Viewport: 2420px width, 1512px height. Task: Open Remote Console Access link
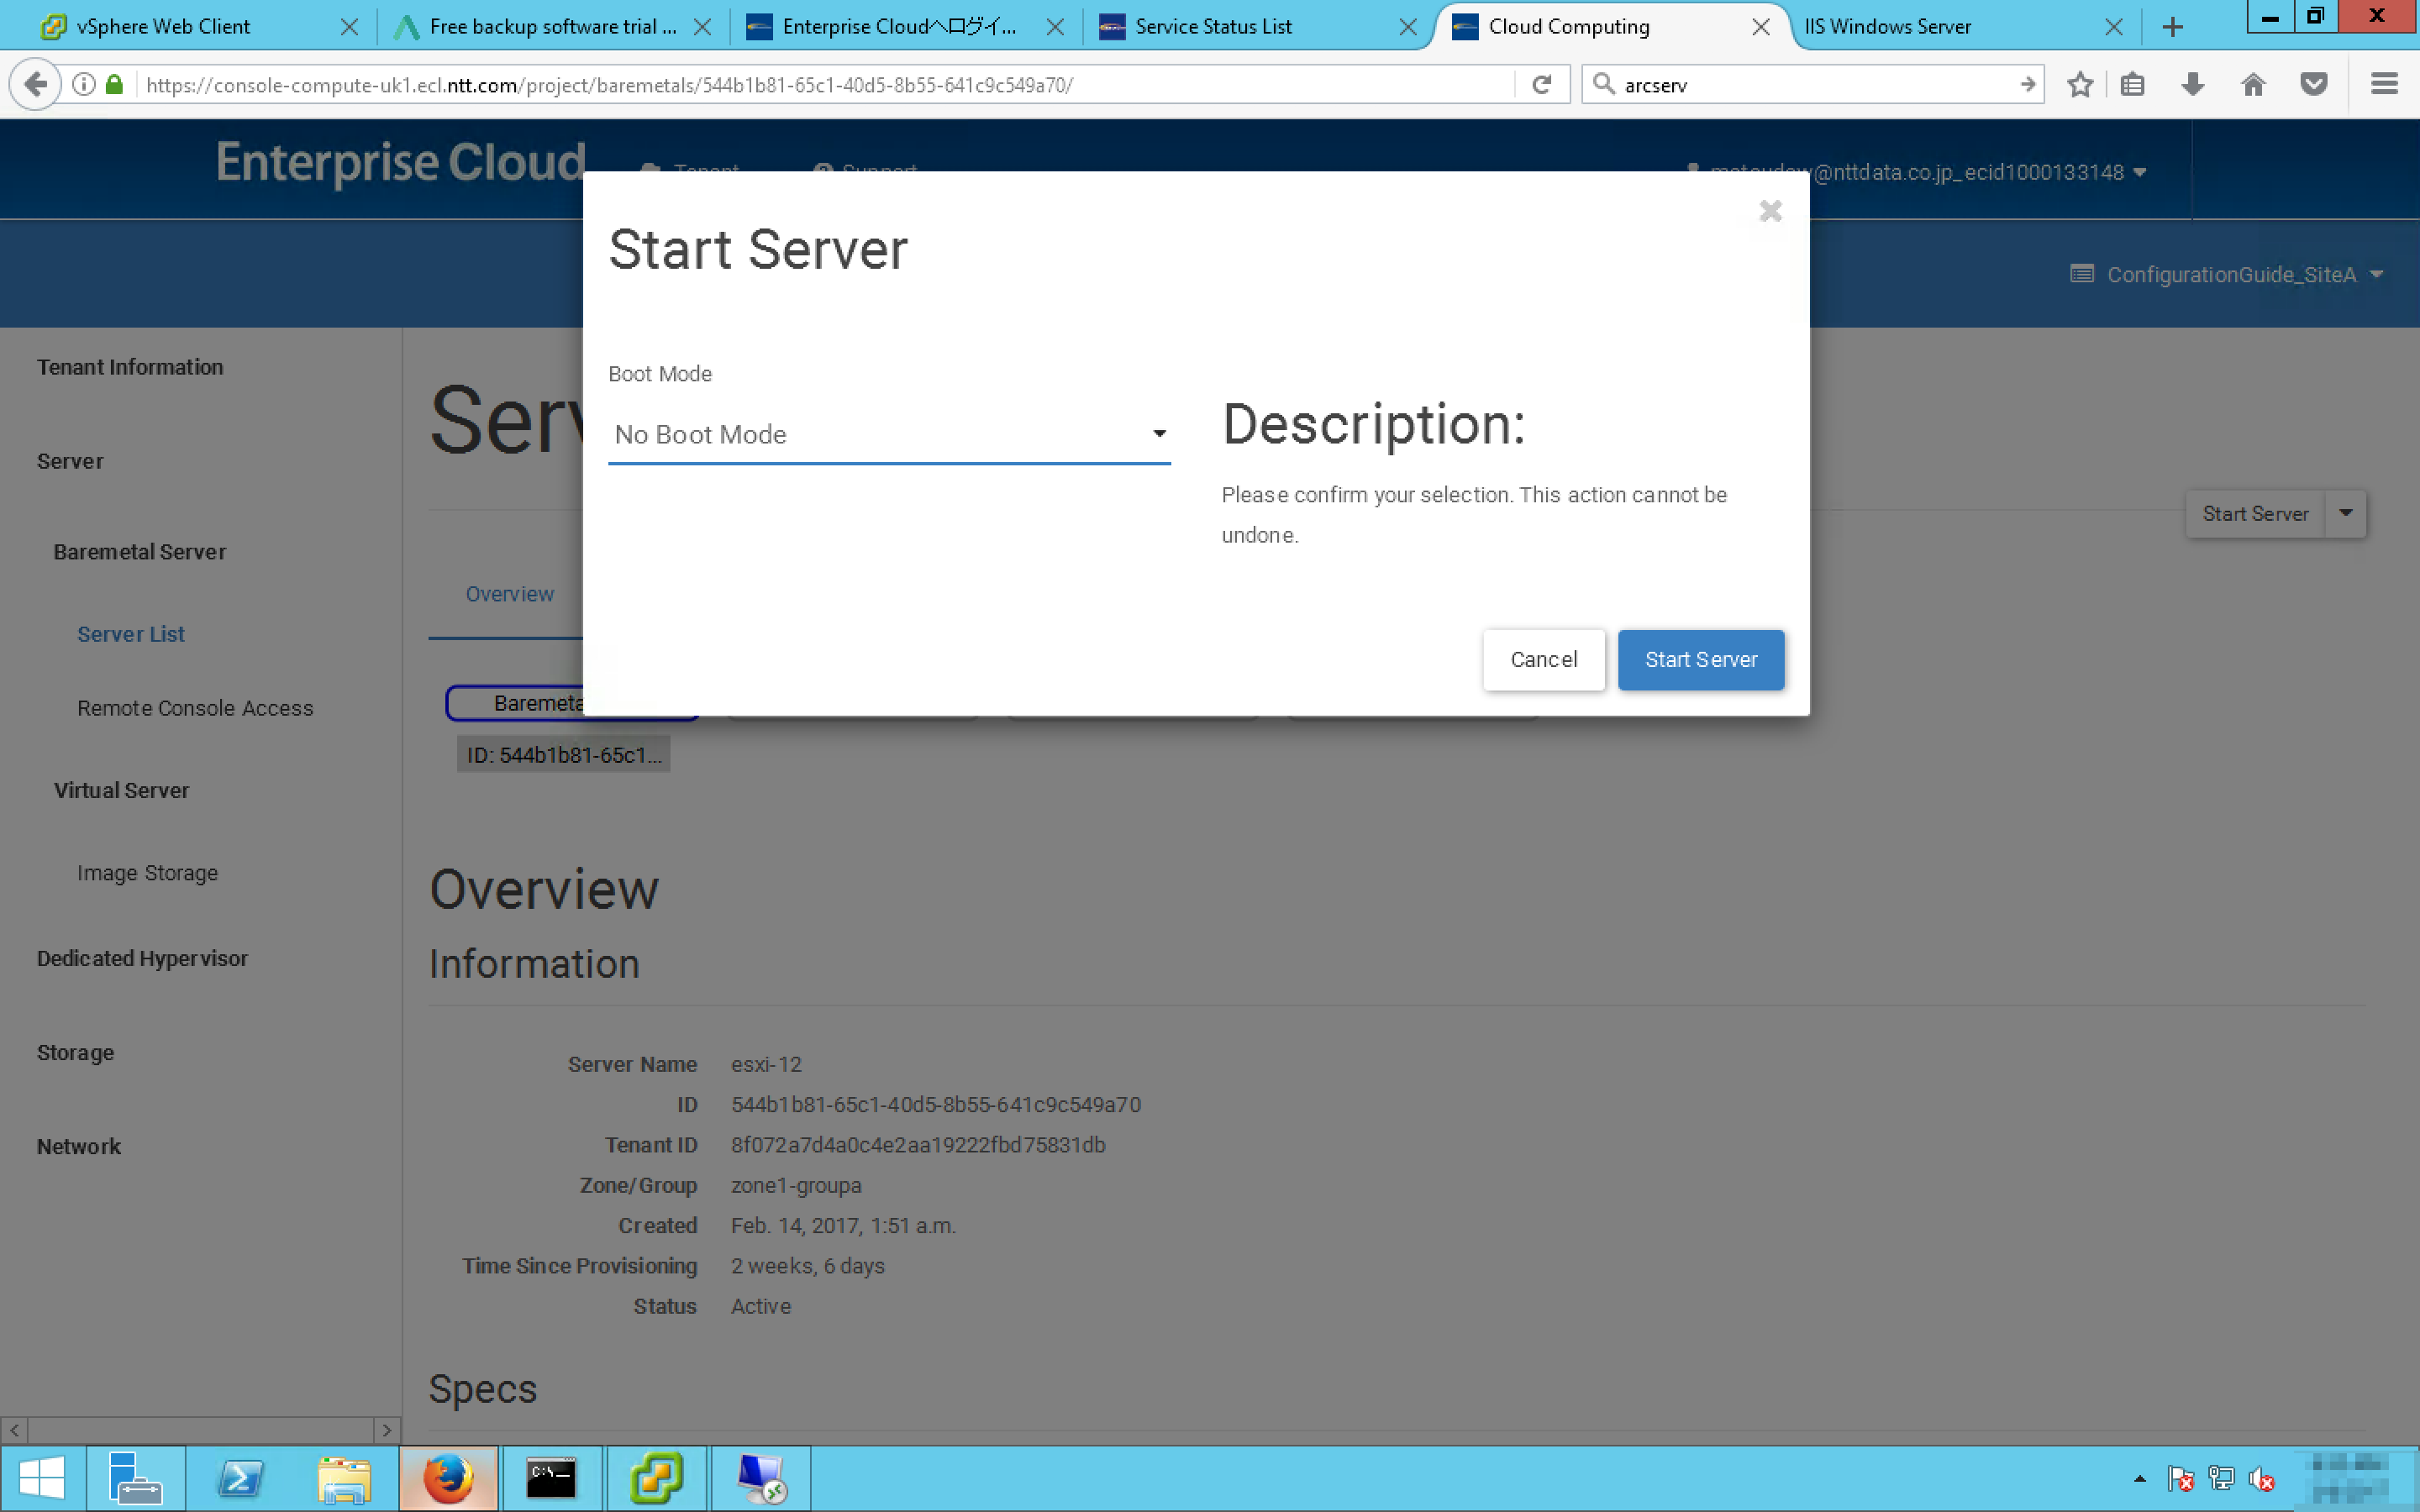[195, 708]
